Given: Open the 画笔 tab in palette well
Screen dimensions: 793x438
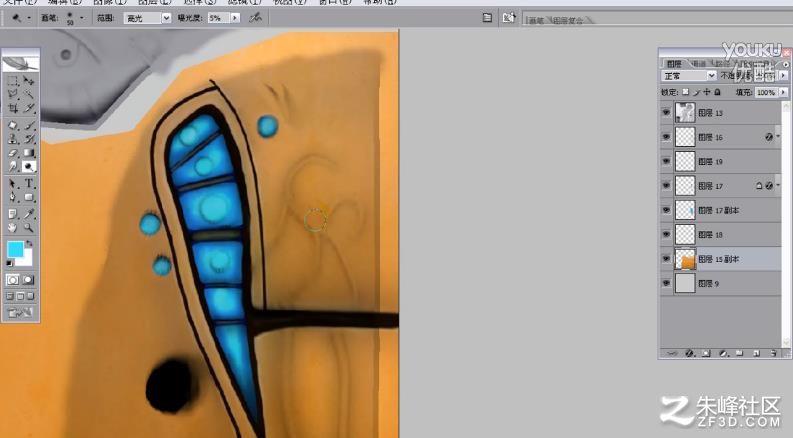Looking at the screenshot, I should pos(536,20).
